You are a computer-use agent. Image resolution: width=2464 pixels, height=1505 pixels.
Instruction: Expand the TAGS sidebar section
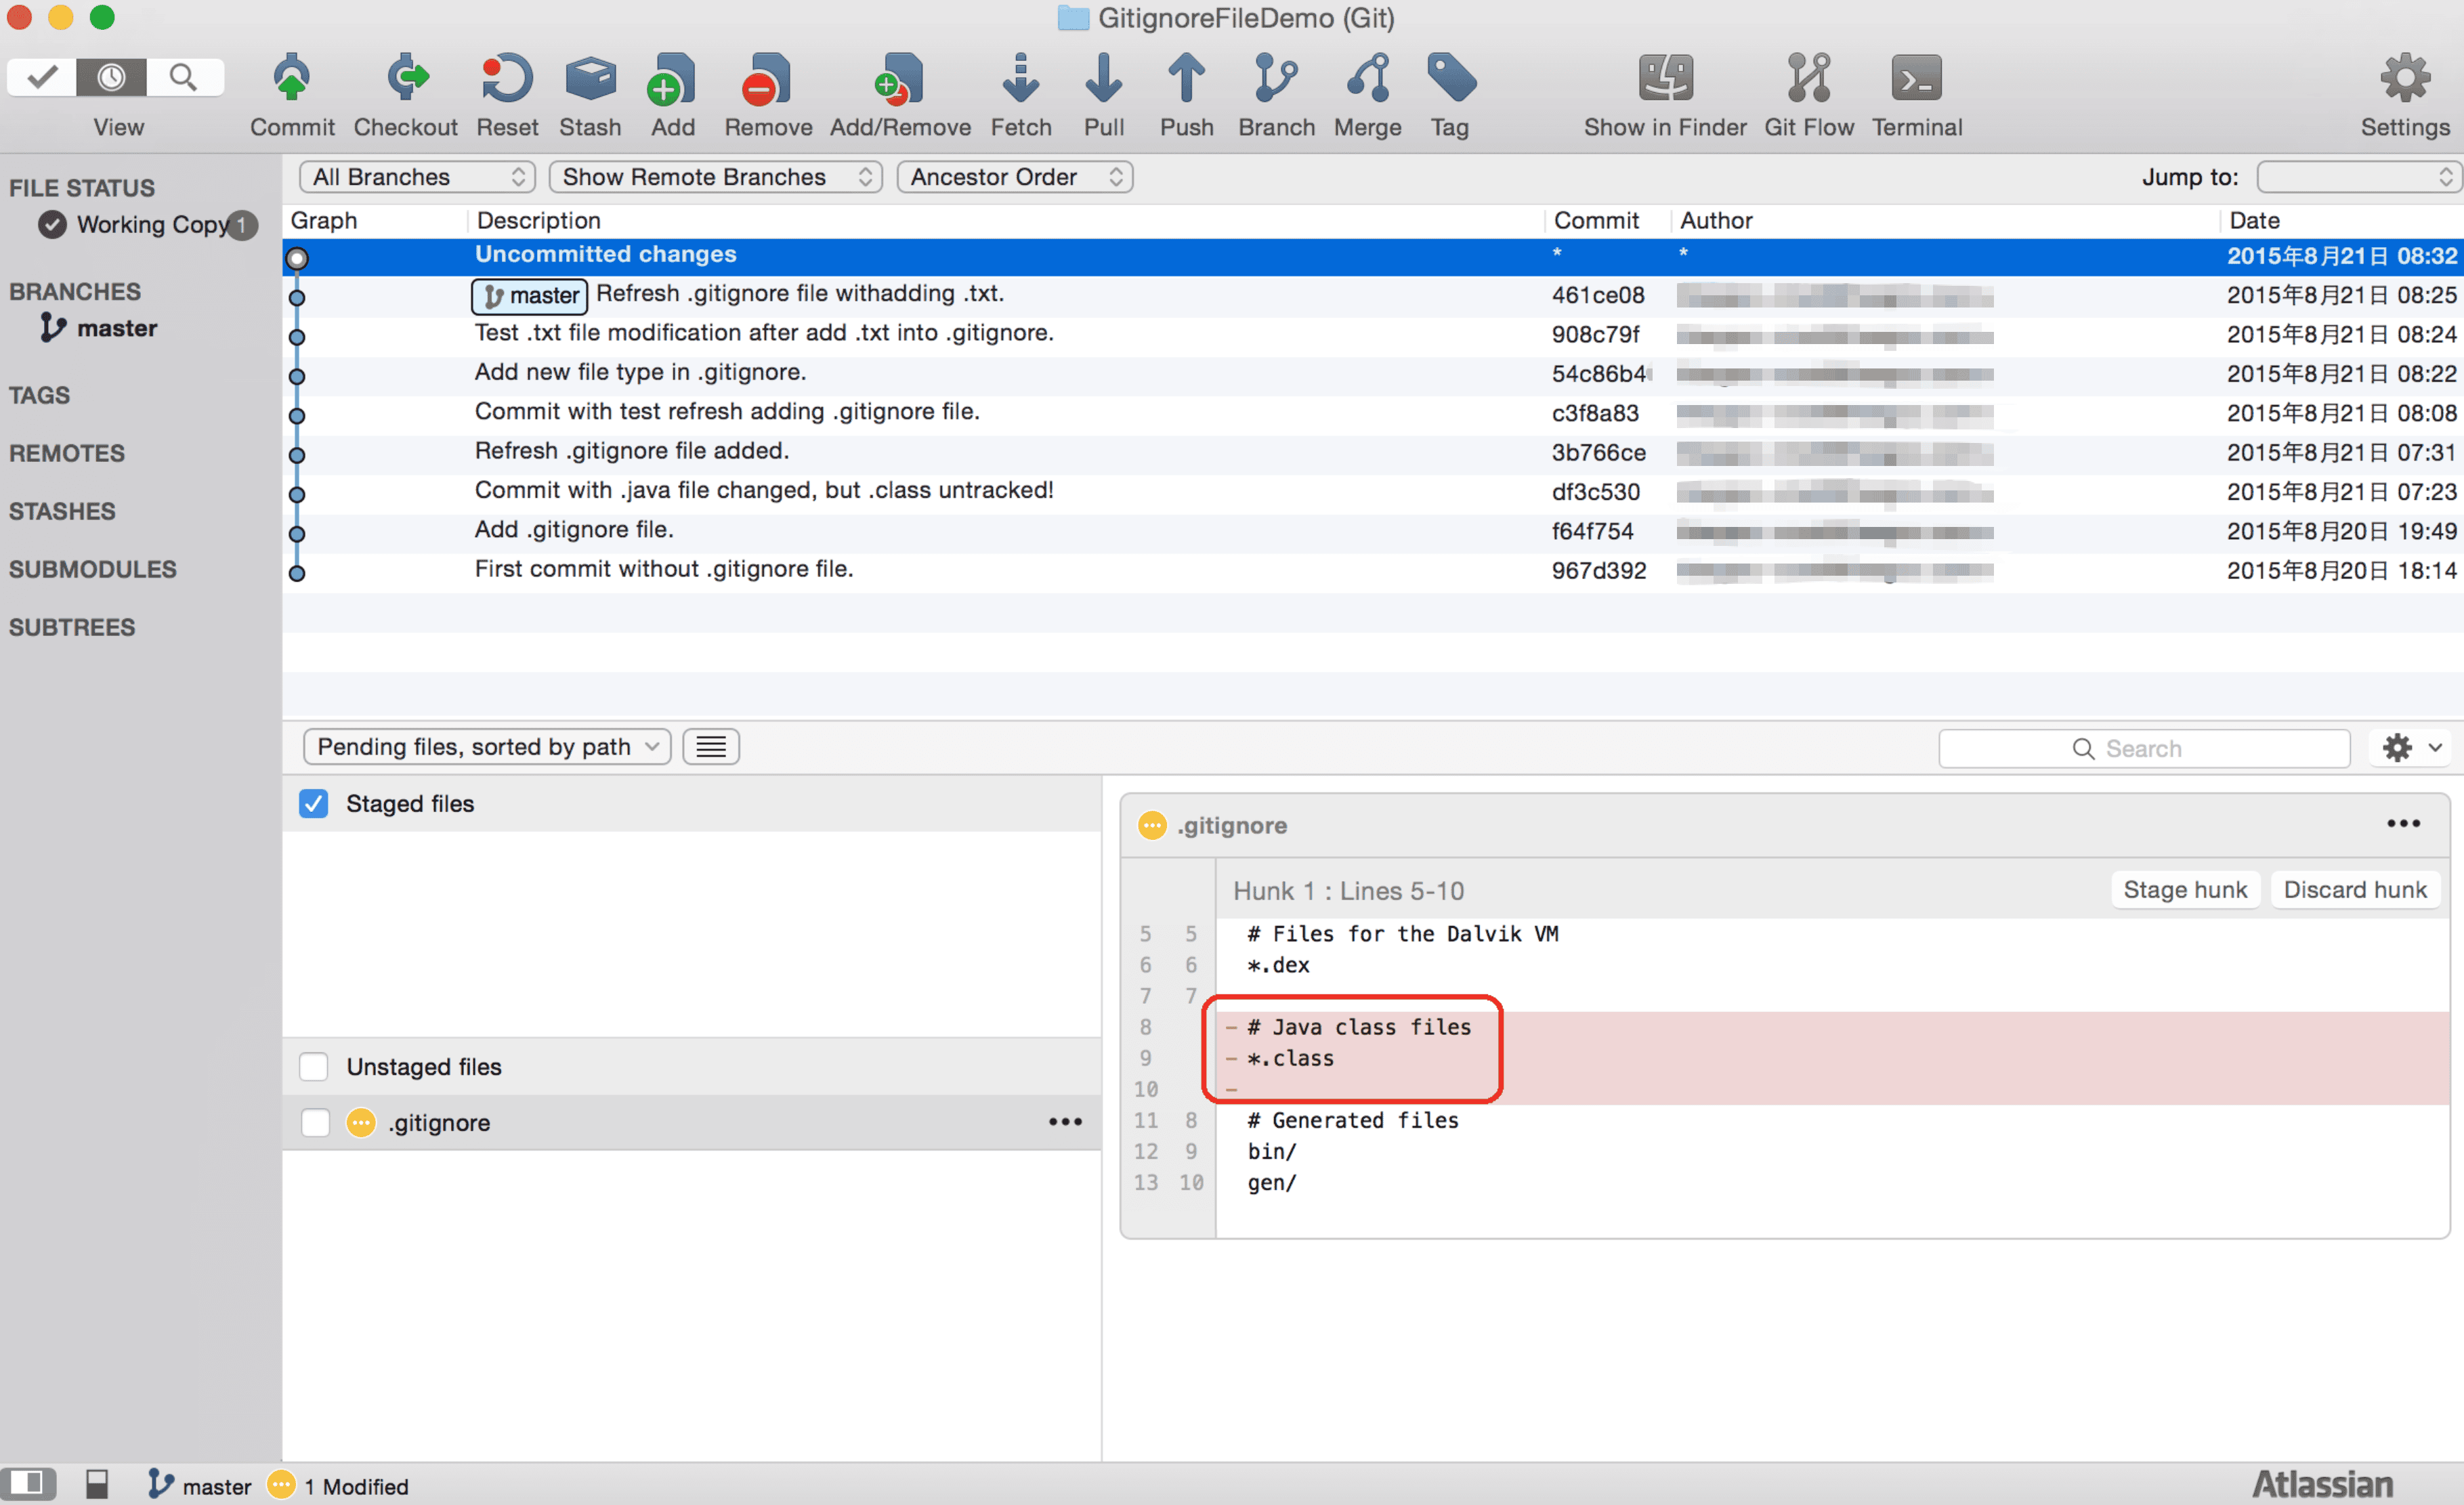coord(40,395)
